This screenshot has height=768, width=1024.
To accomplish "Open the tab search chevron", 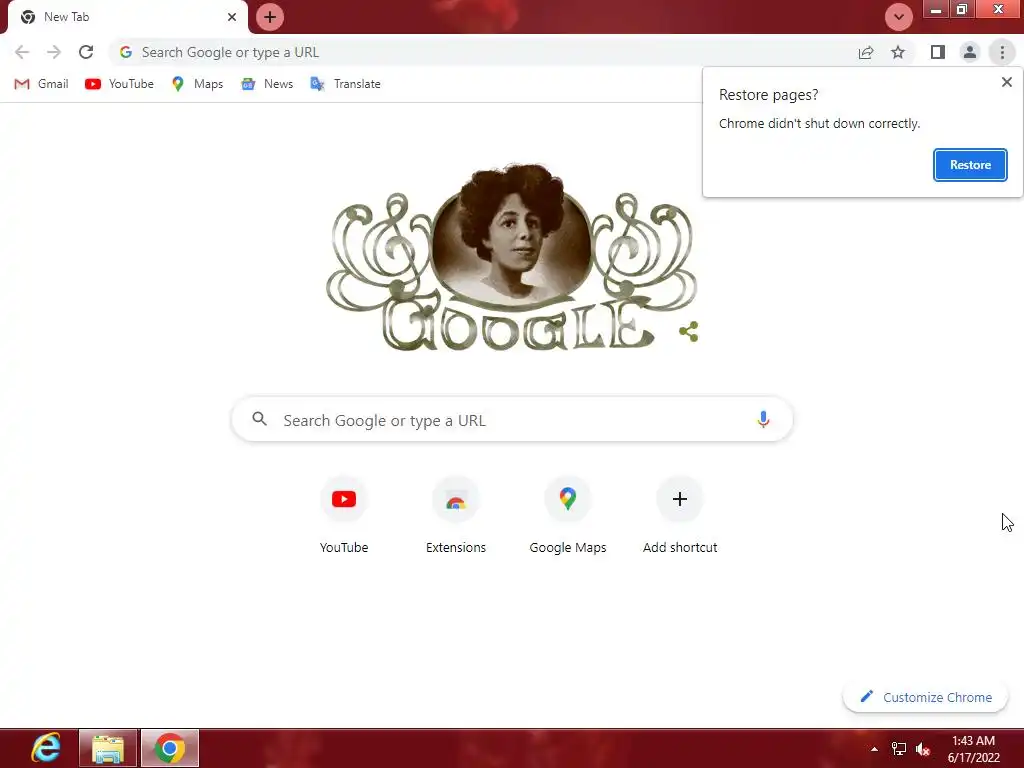I will point(899,17).
